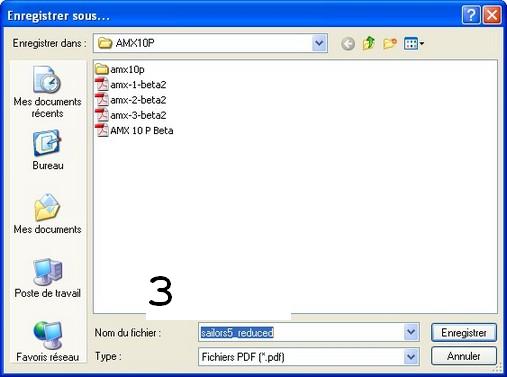
Task: Expand the Type file format dropdown arrow
Action: pos(411,357)
